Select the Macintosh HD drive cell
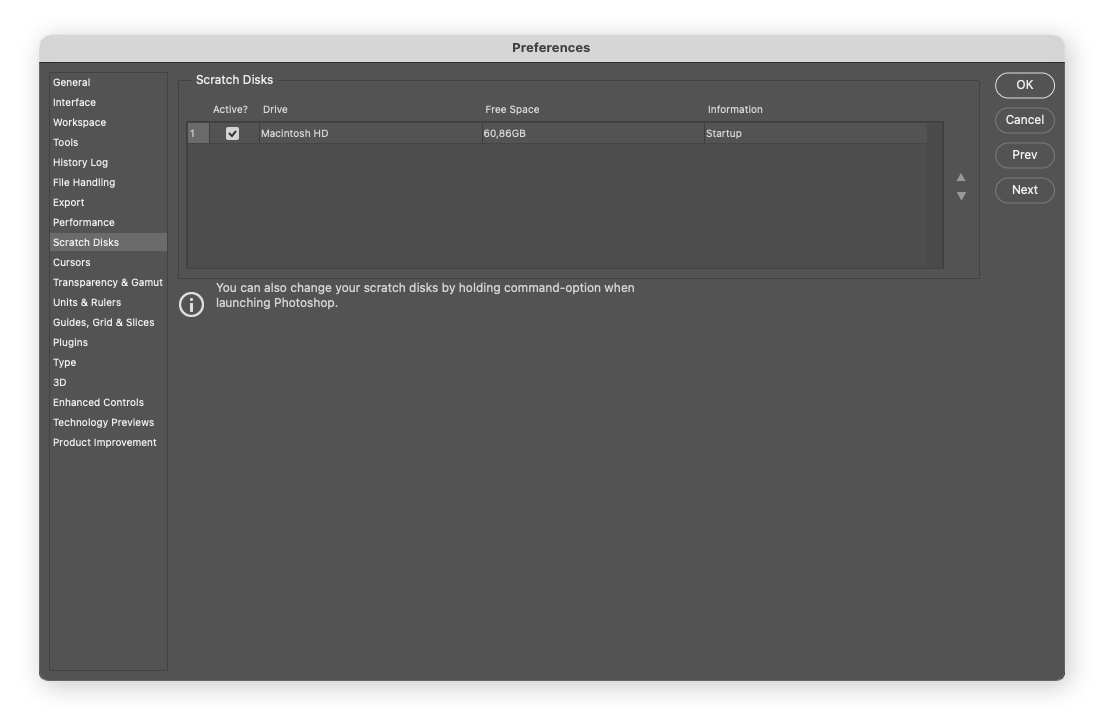Image resolution: width=1098 pixels, height=719 pixels. tap(370, 133)
